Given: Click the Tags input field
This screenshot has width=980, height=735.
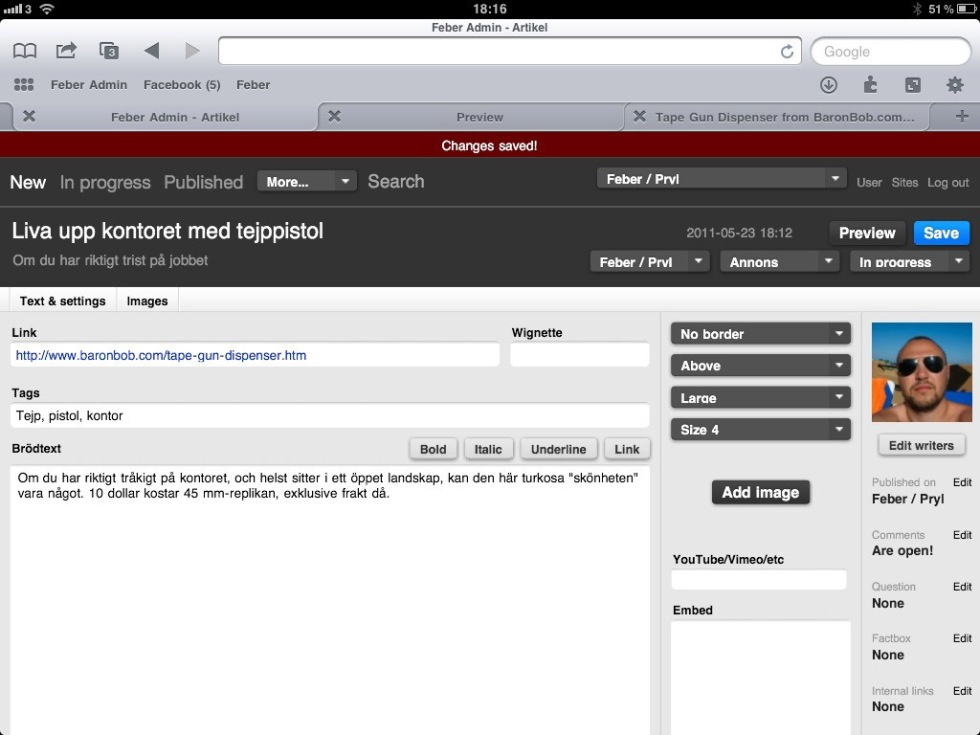Looking at the screenshot, I should tap(330, 415).
